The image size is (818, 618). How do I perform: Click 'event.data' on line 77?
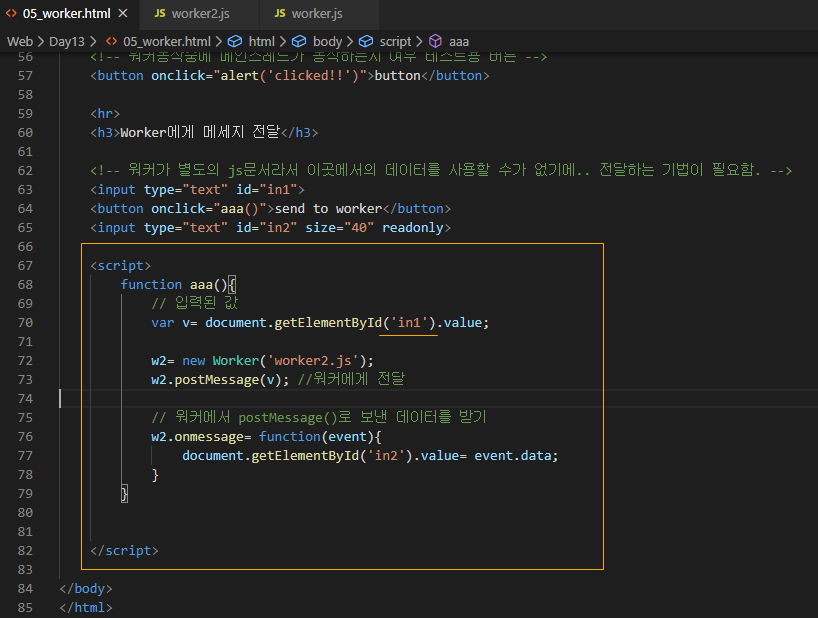512,456
